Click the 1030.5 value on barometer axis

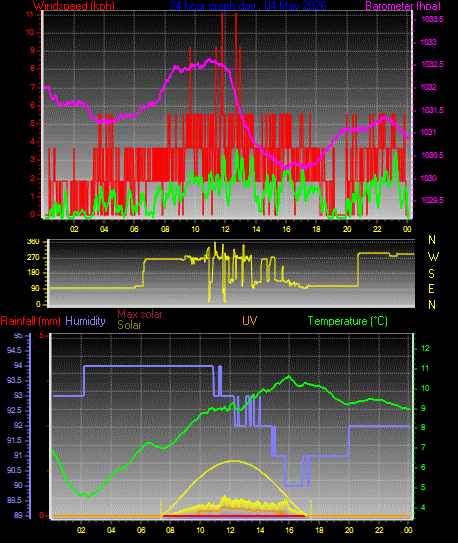pos(432,155)
